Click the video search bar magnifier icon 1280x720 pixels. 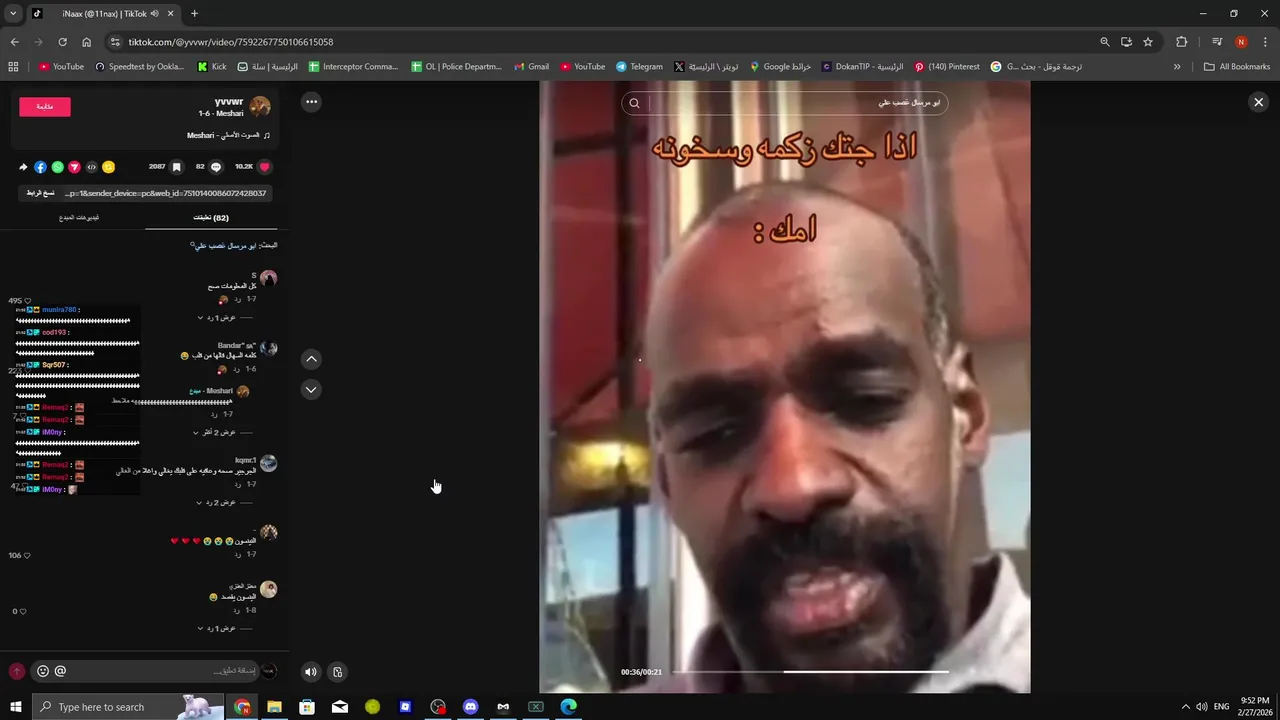634,103
